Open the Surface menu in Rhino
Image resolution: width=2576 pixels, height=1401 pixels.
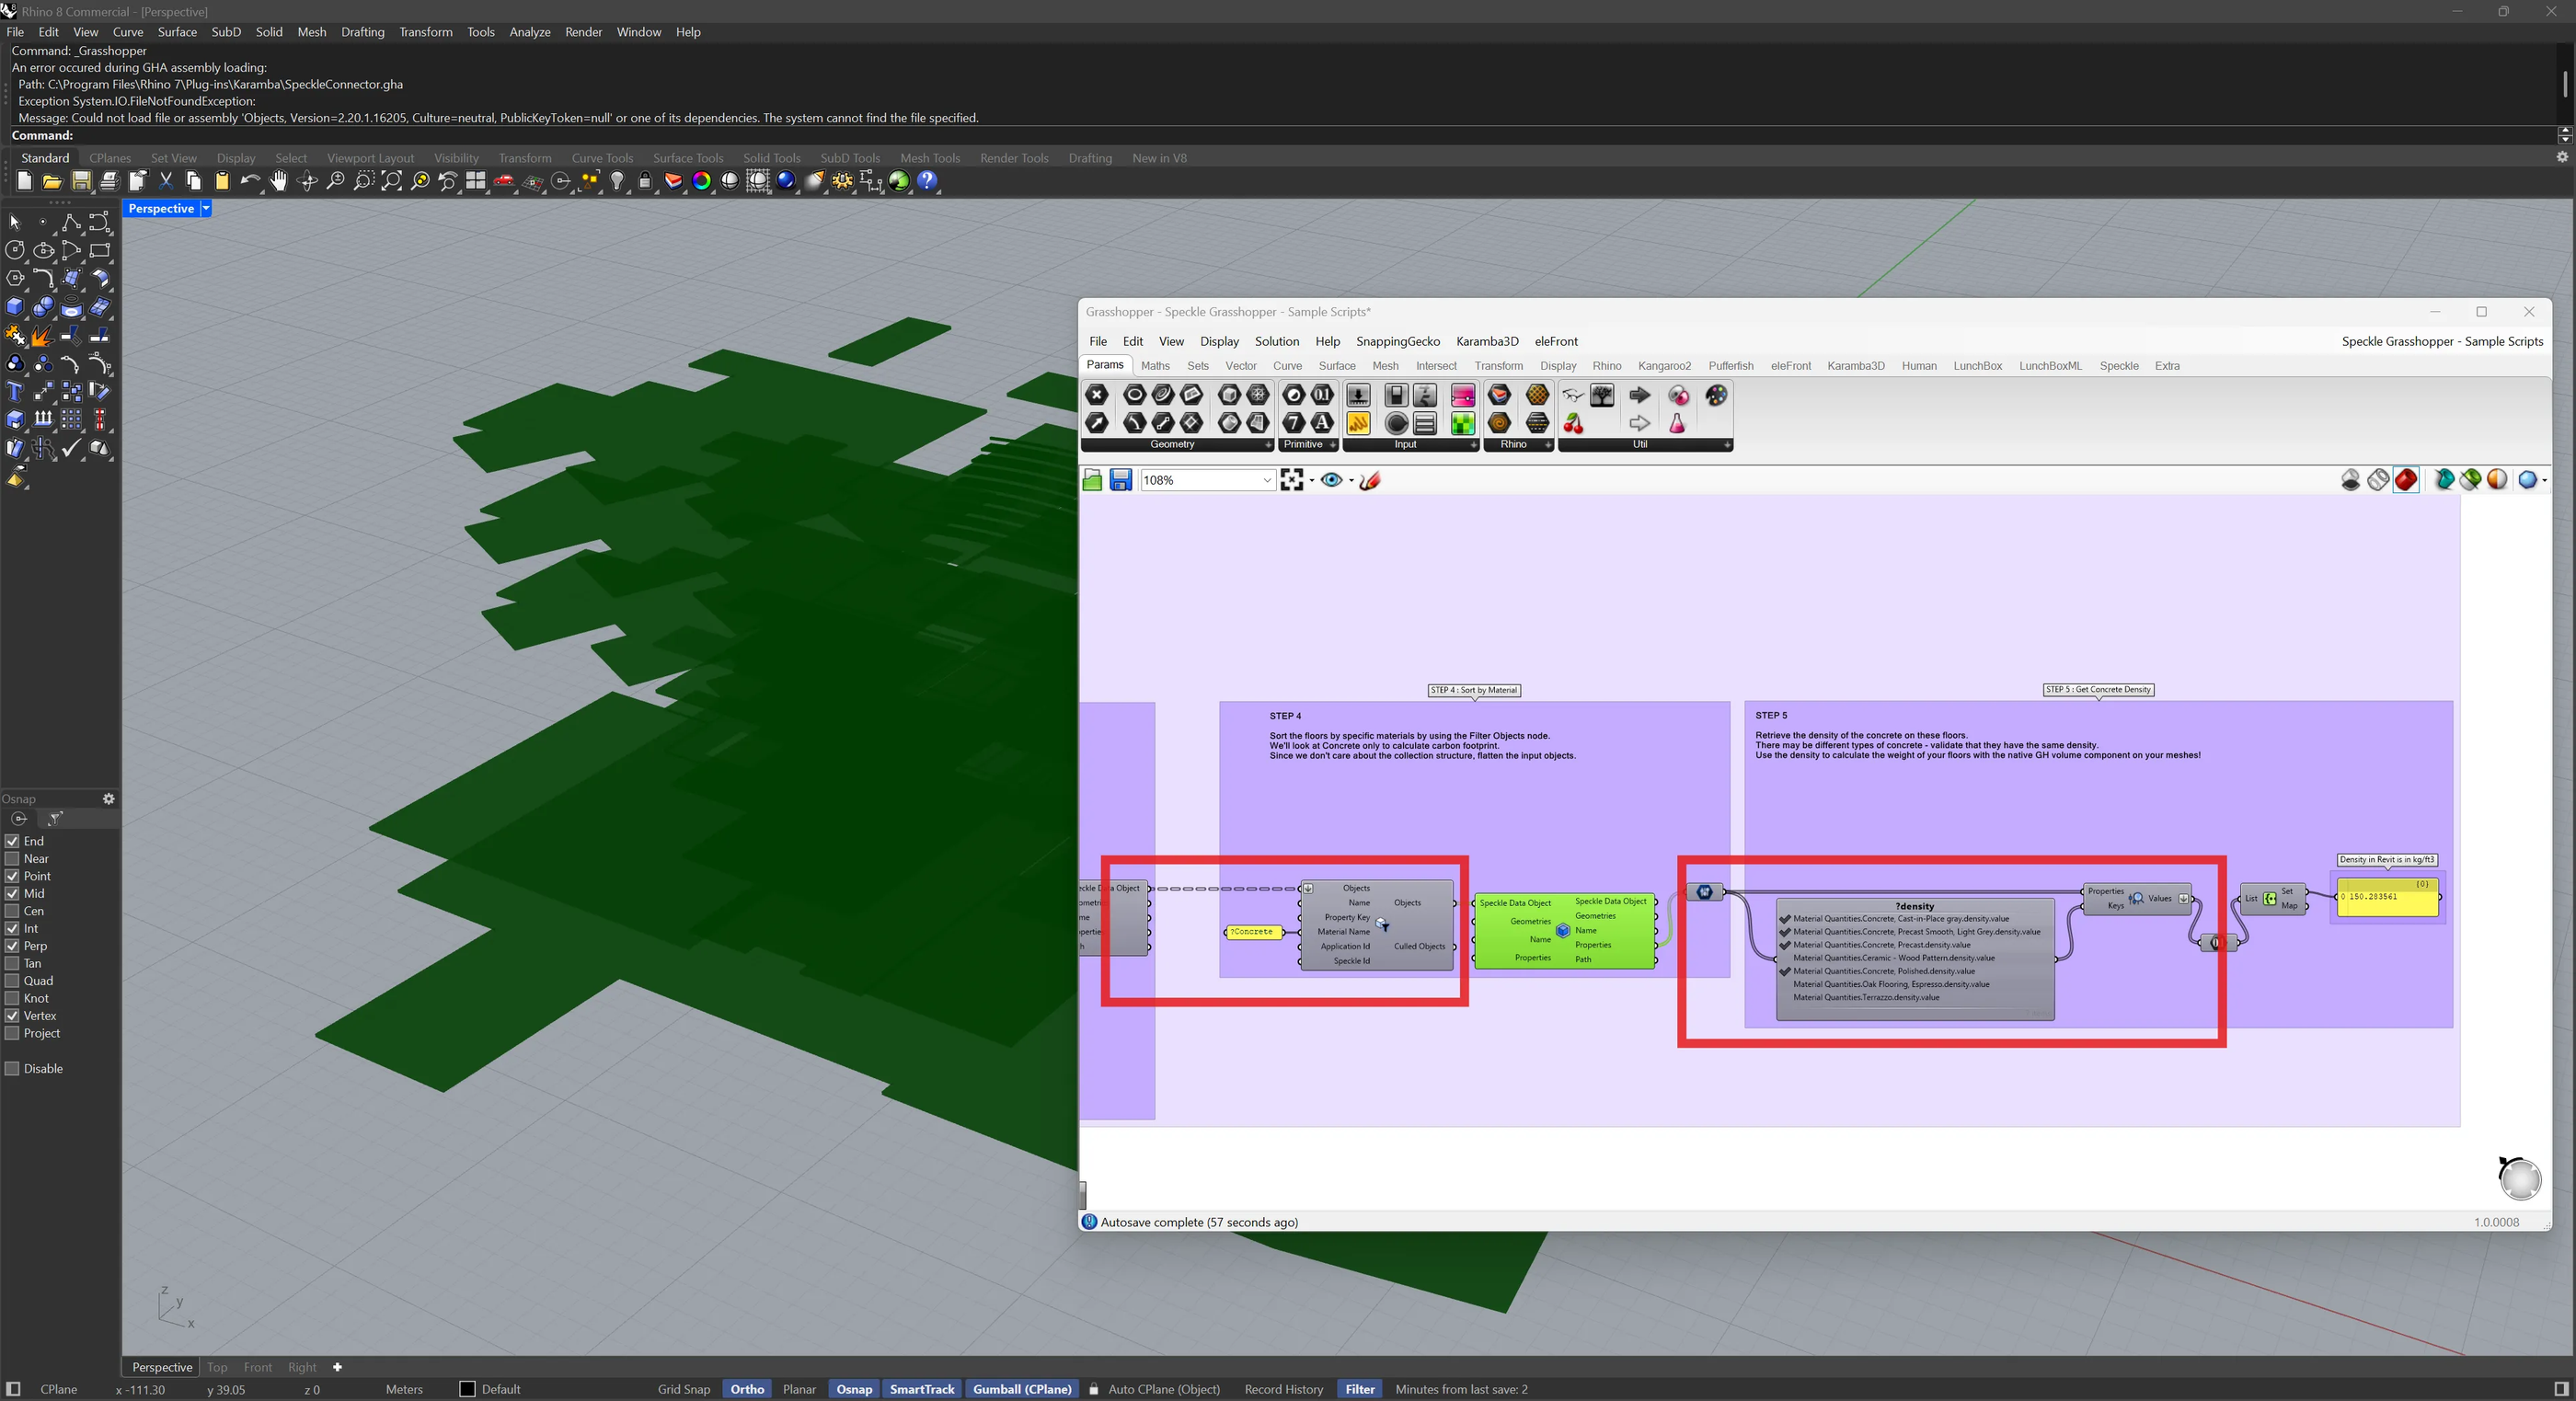(x=177, y=32)
